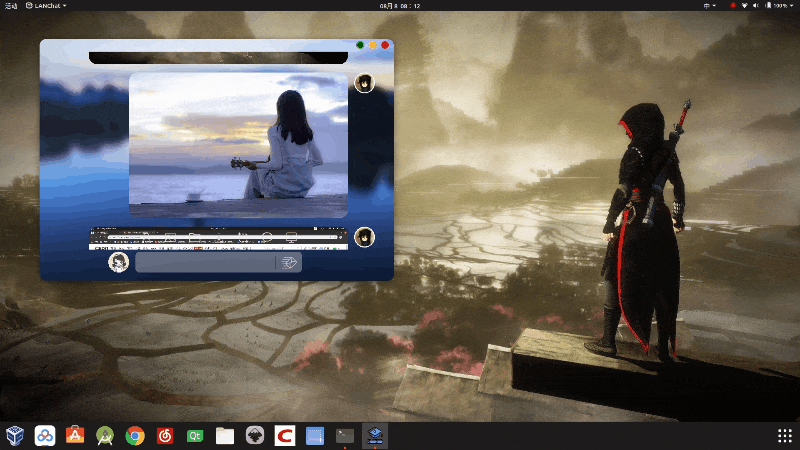Launch Qt Creator from the dock
The height and width of the screenshot is (450, 800).
tap(195, 436)
